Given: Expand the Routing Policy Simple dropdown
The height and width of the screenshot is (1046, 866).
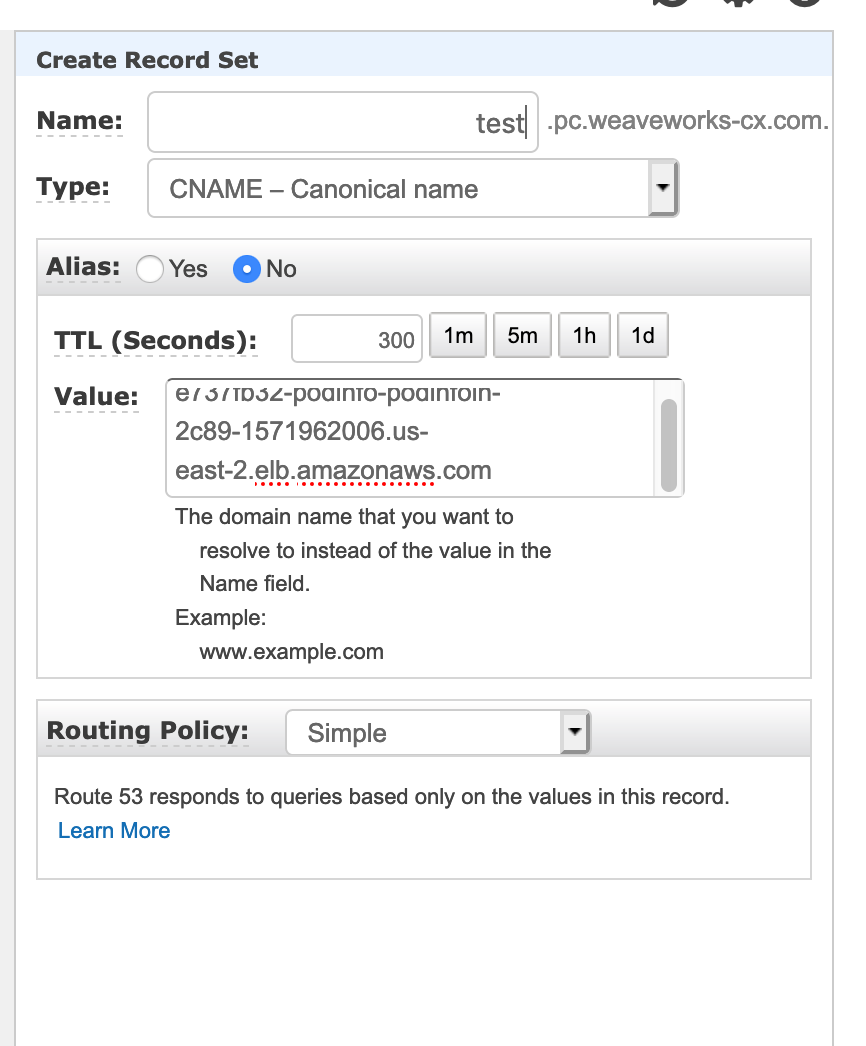Looking at the screenshot, I should 438,732.
